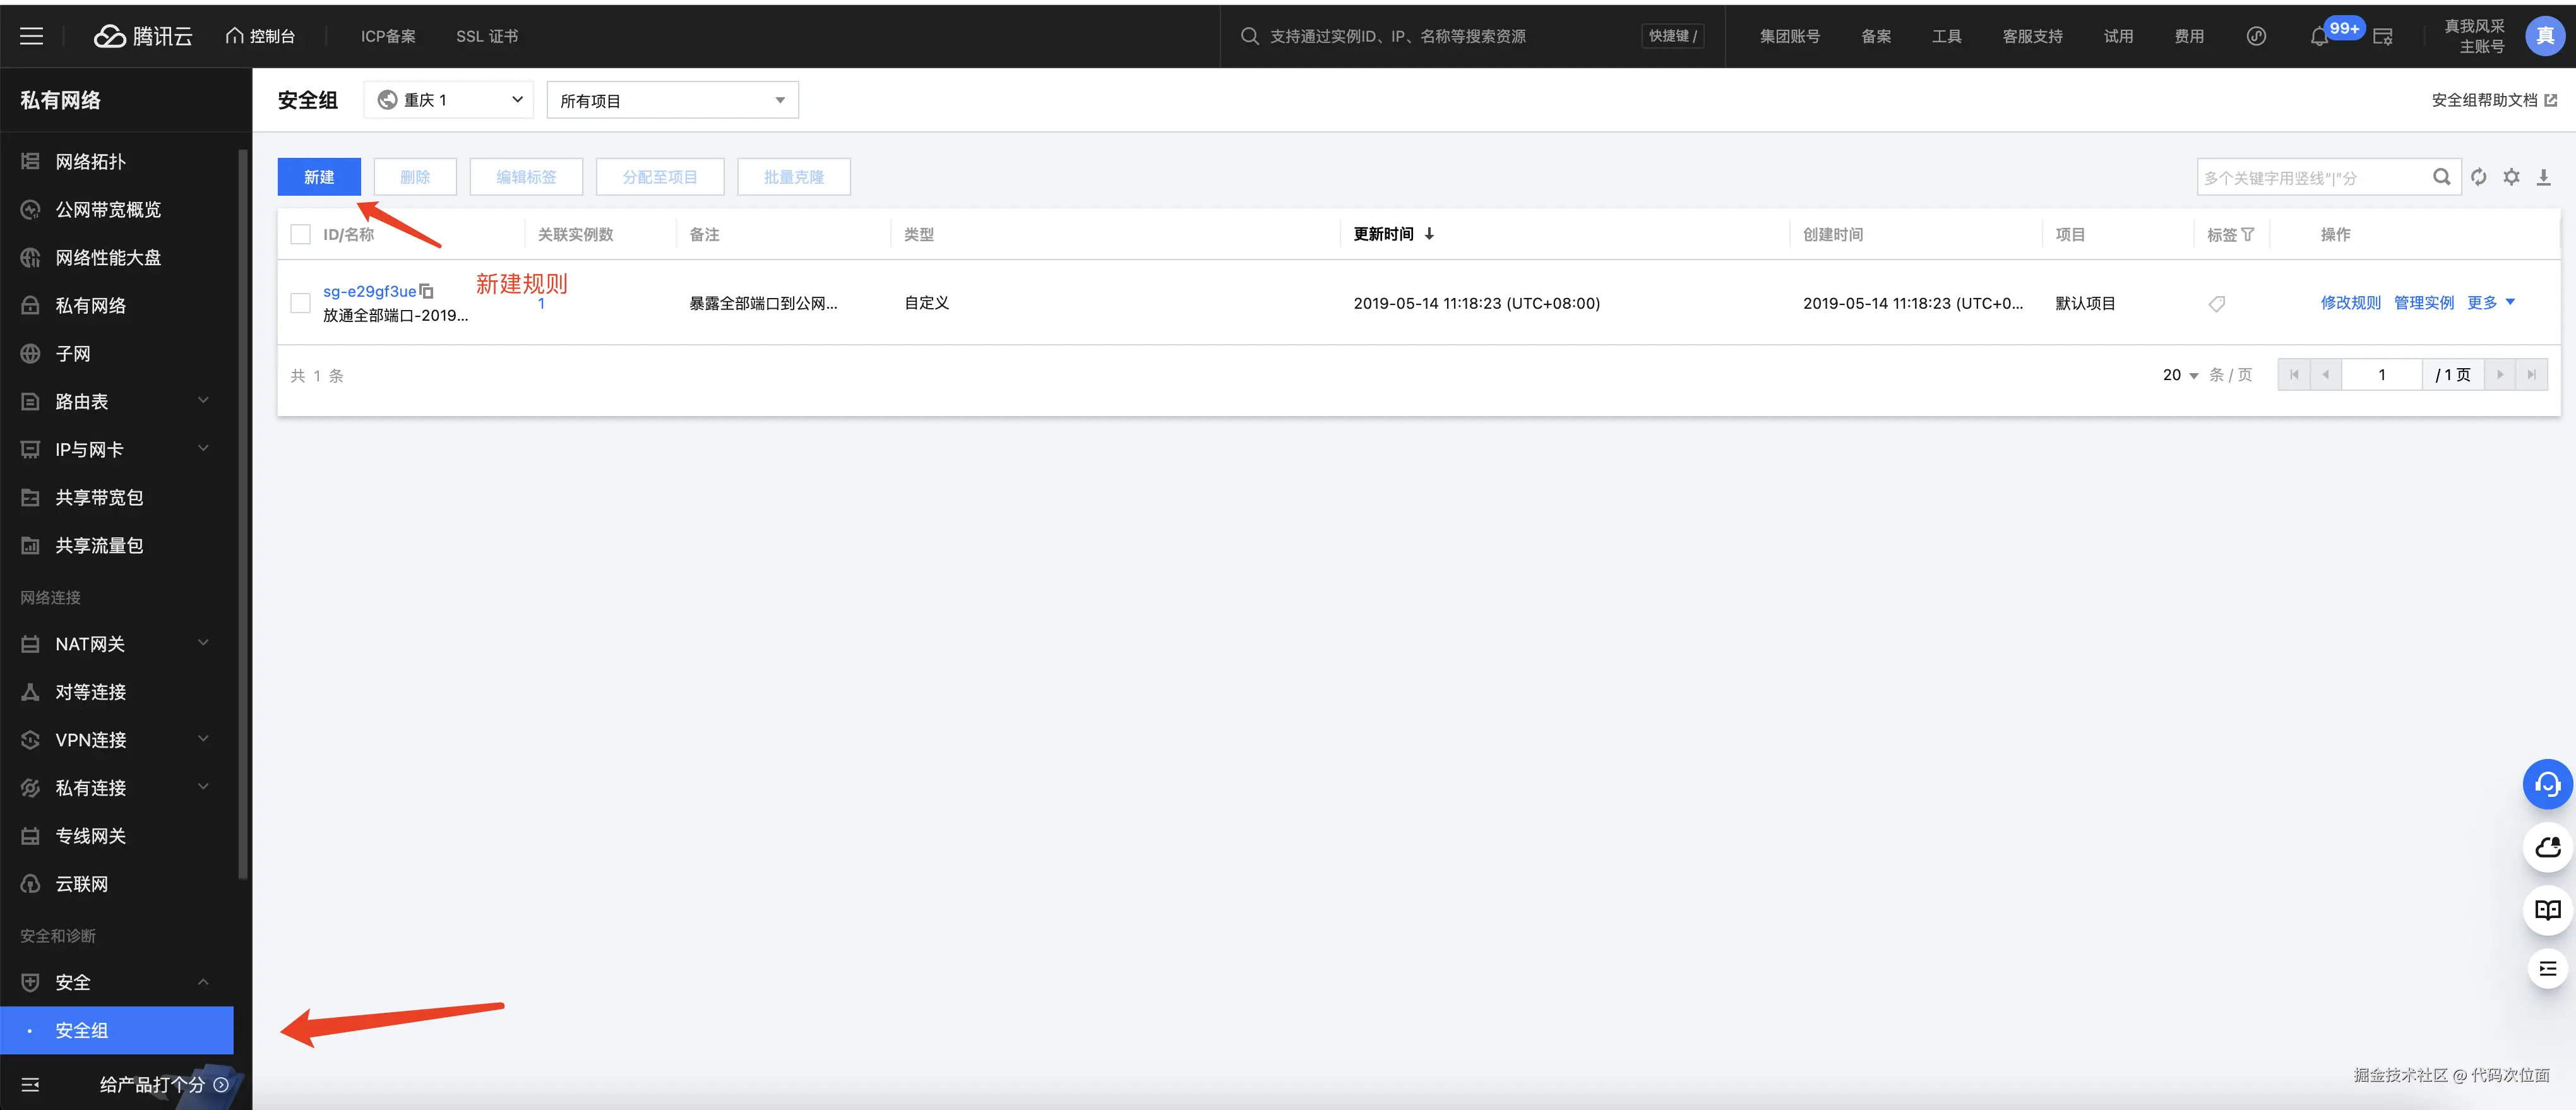
Task: Click the search magnifier in keyword box
Action: (2441, 177)
